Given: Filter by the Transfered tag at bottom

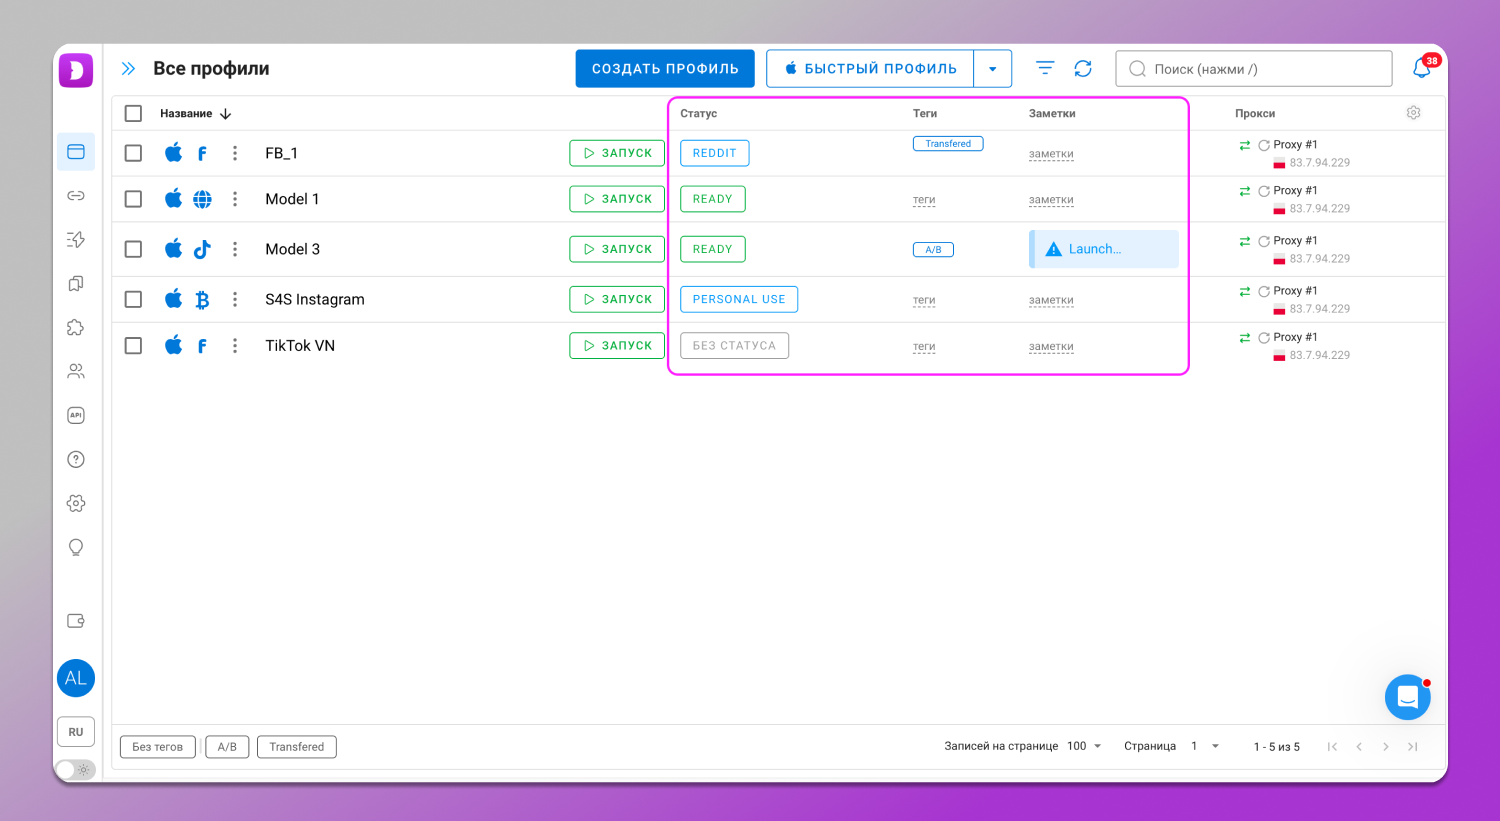Looking at the screenshot, I should pos(296,747).
